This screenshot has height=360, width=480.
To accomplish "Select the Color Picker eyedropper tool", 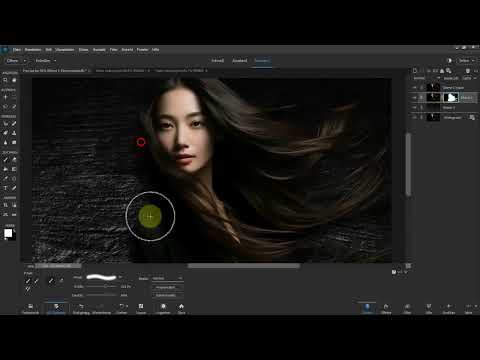I will (x=5, y=178).
